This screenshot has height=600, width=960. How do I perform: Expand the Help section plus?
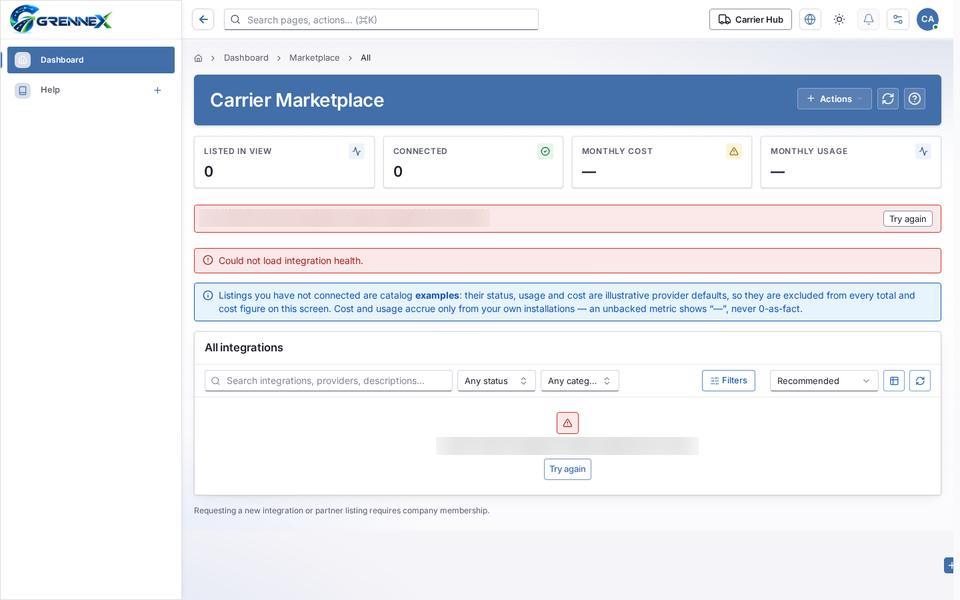[x=157, y=91]
